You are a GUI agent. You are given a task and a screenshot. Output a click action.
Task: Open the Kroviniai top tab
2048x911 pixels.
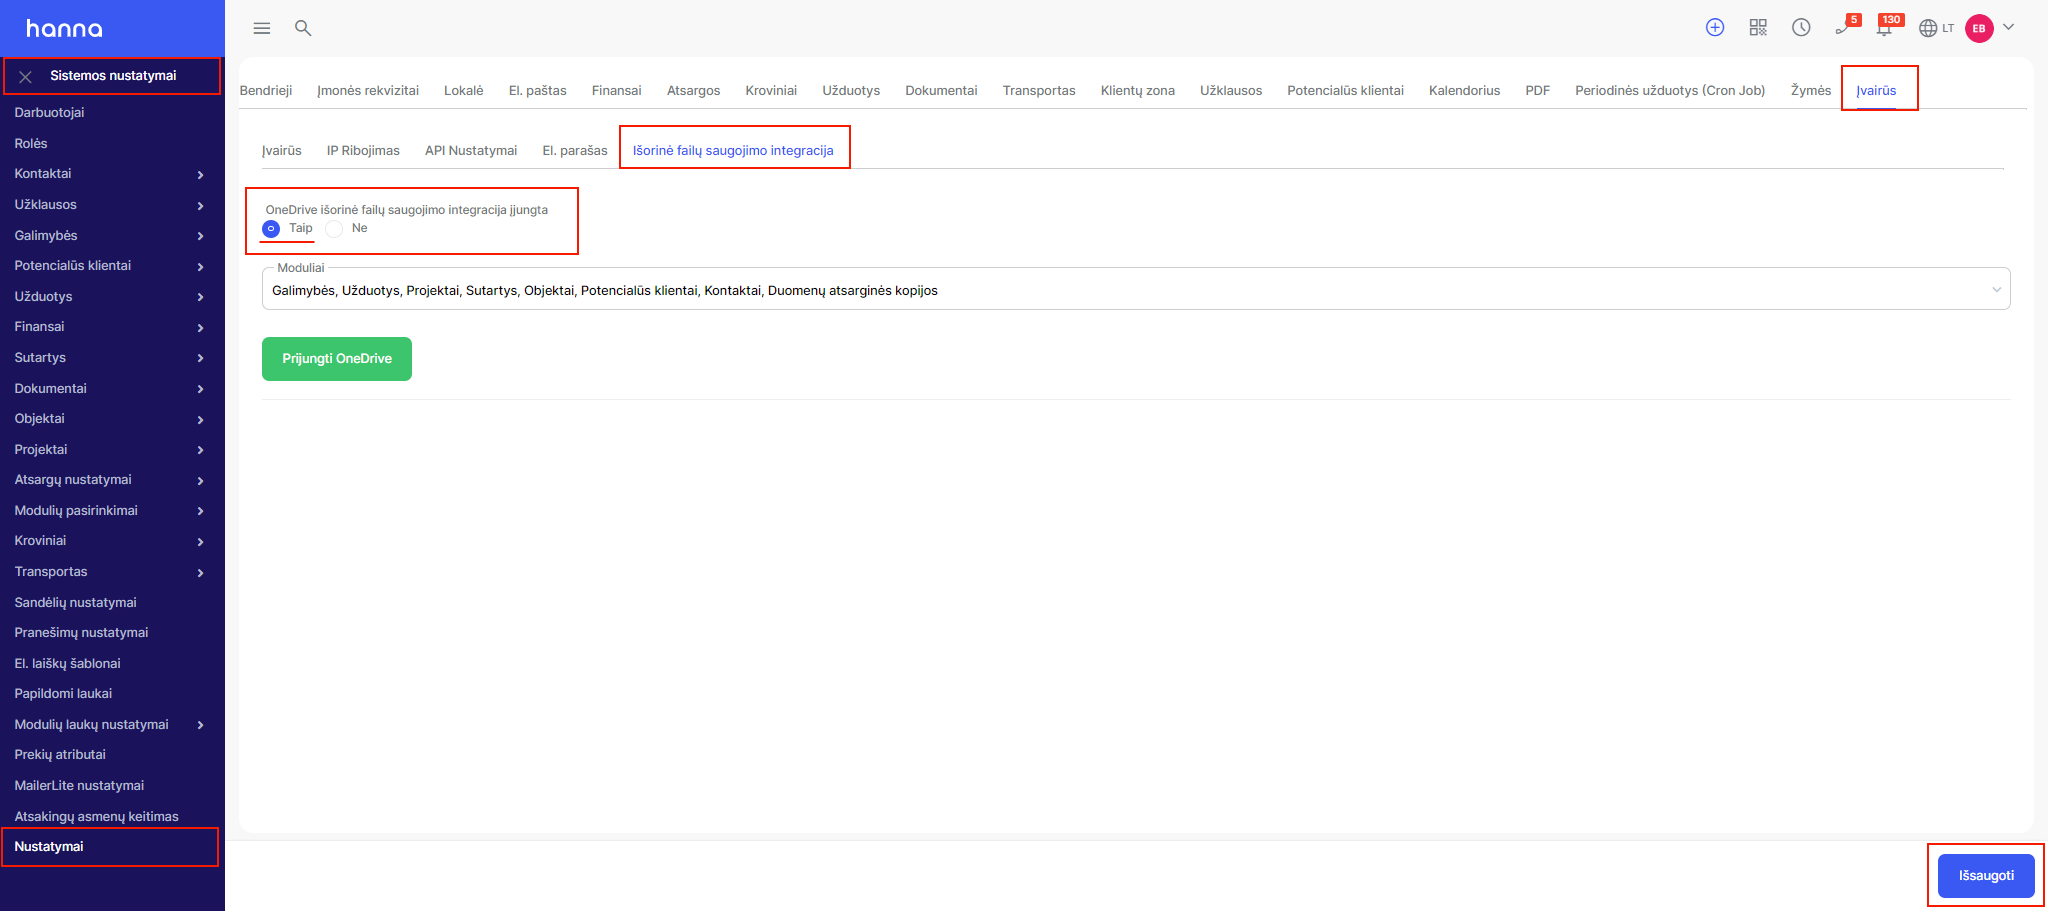click(771, 90)
